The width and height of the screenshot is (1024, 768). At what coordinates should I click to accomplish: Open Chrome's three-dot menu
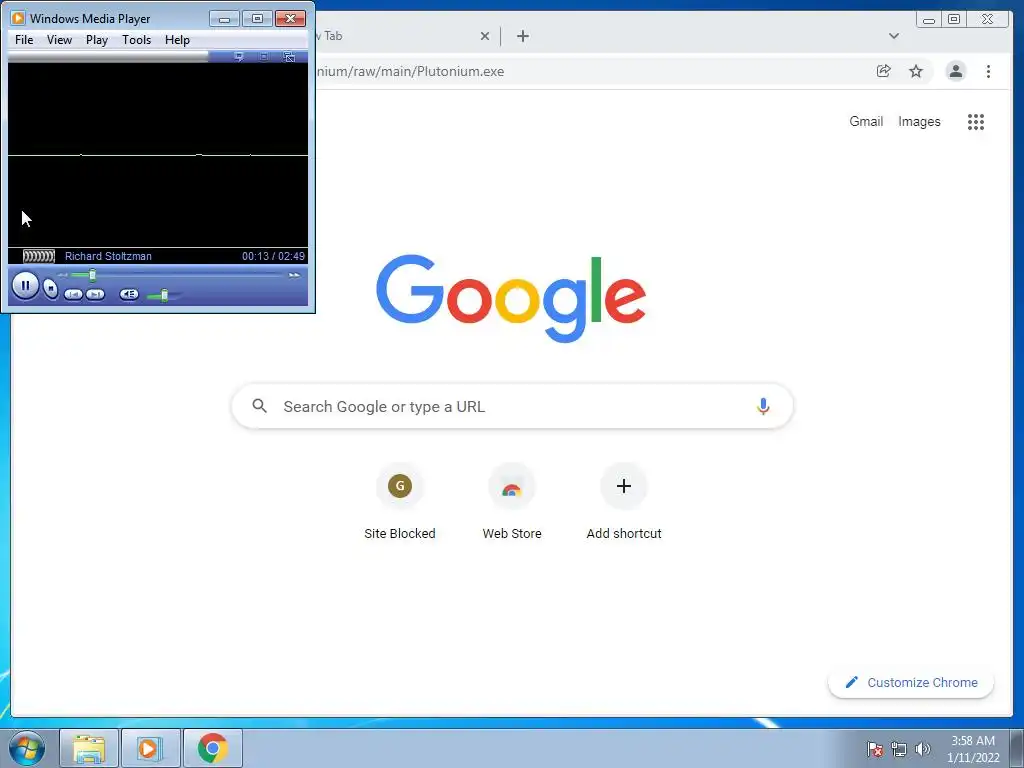[988, 71]
